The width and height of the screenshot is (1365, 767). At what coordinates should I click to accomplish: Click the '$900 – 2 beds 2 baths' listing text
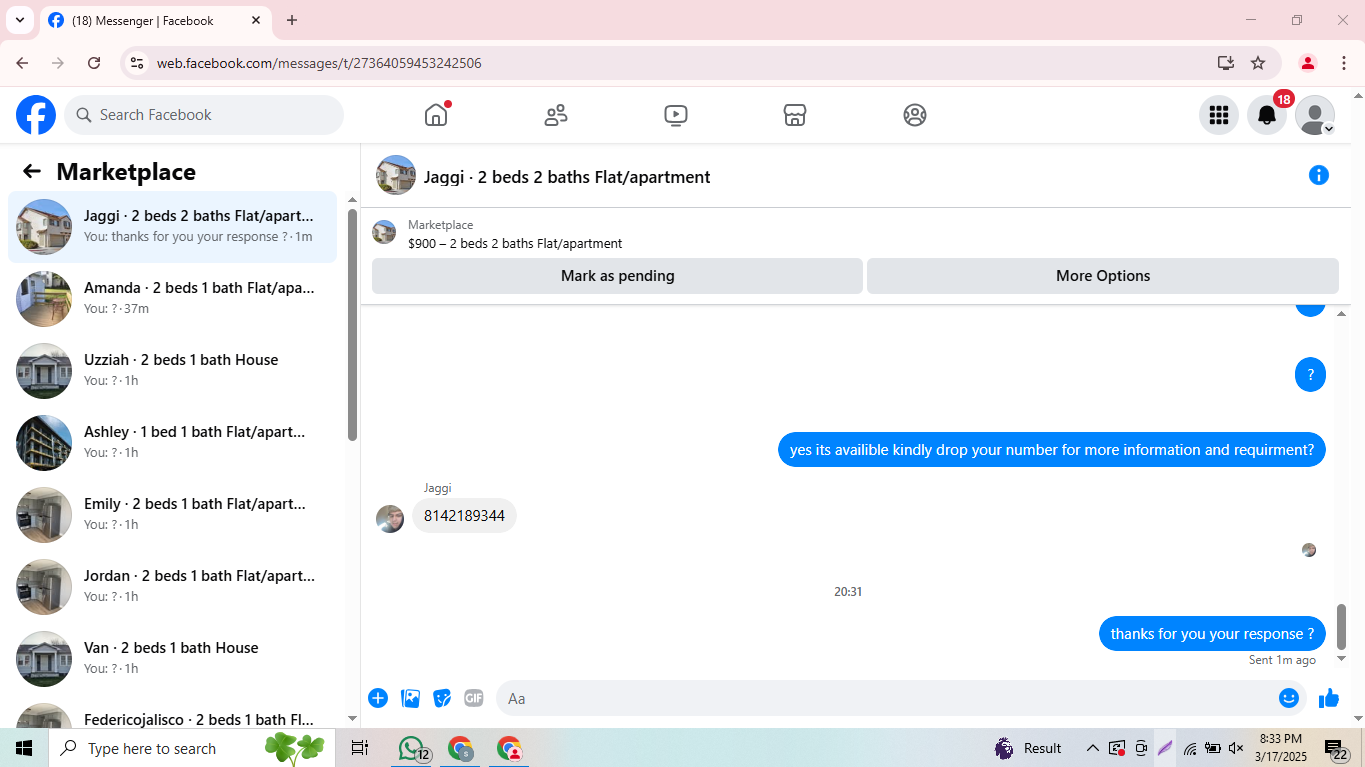coord(515,243)
